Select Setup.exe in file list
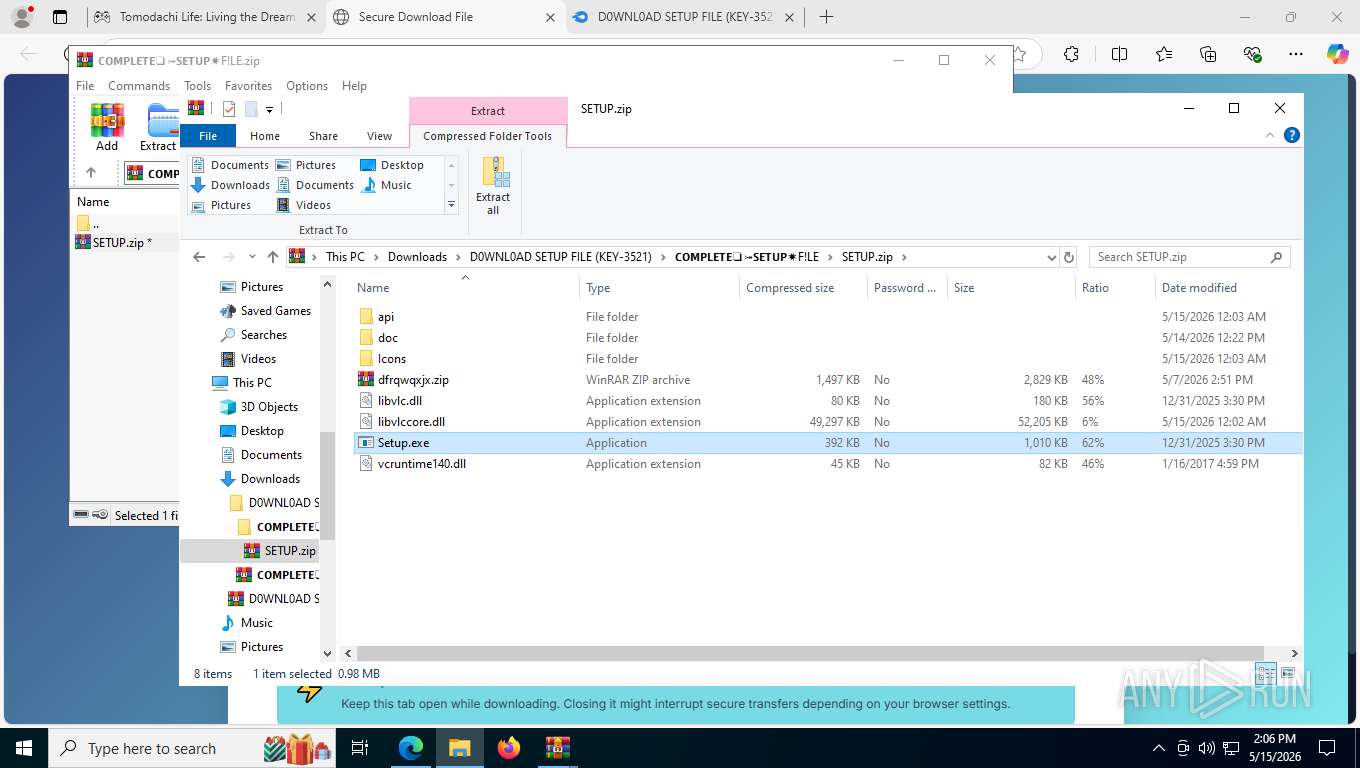This screenshot has height=768, width=1360. pyautogui.click(x=828, y=443)
